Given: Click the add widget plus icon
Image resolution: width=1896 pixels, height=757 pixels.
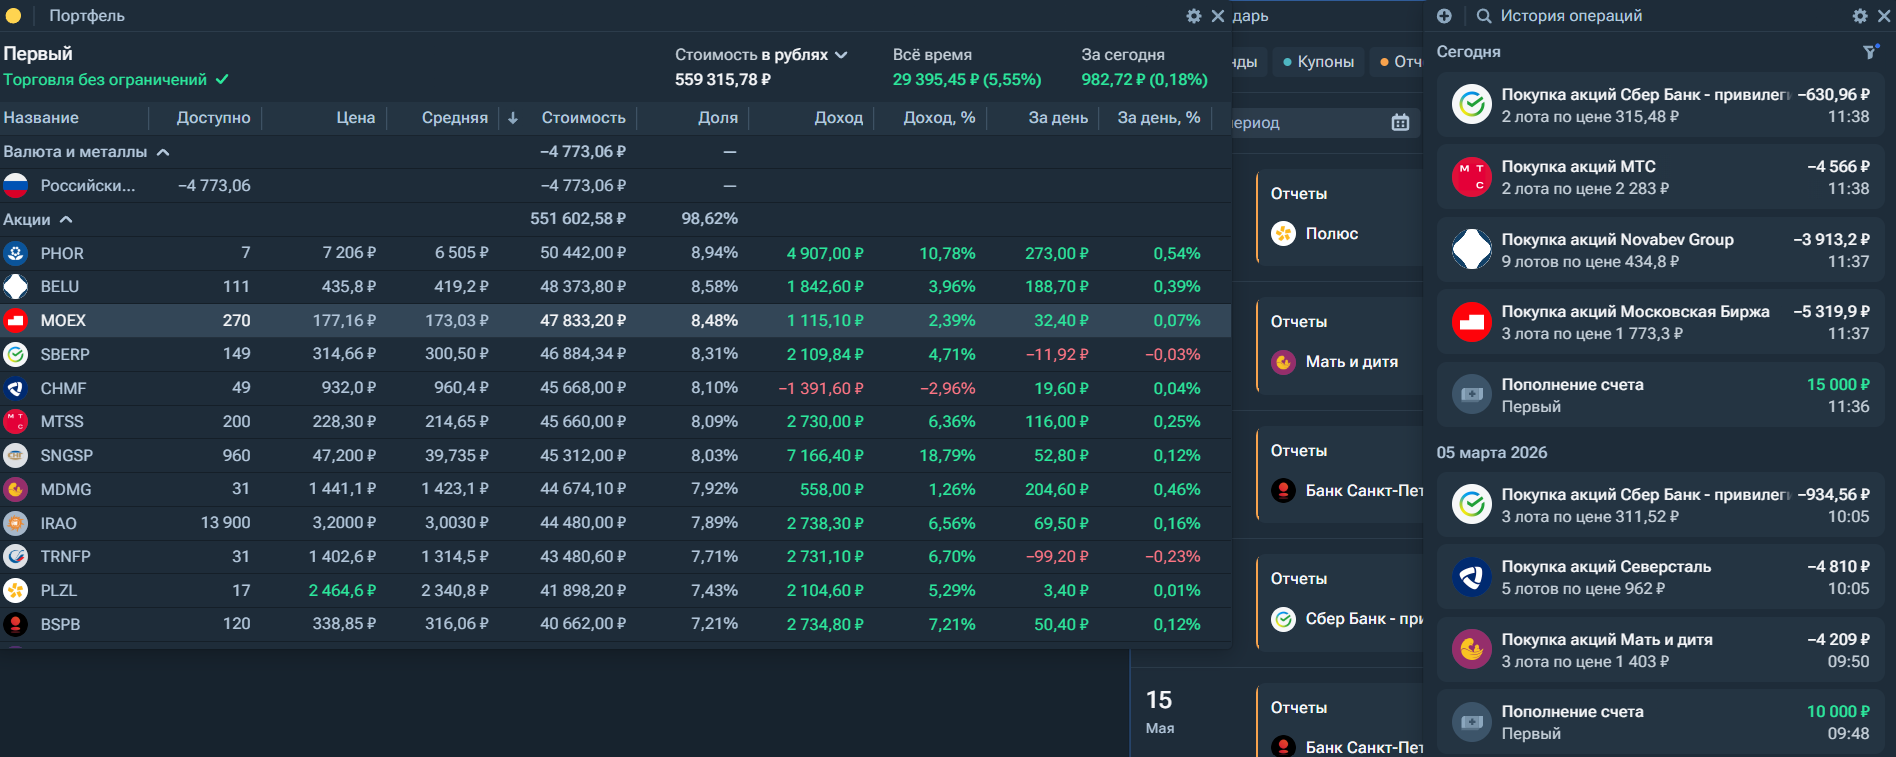Looking at the screenshot, I should [x=1444, y=16].
